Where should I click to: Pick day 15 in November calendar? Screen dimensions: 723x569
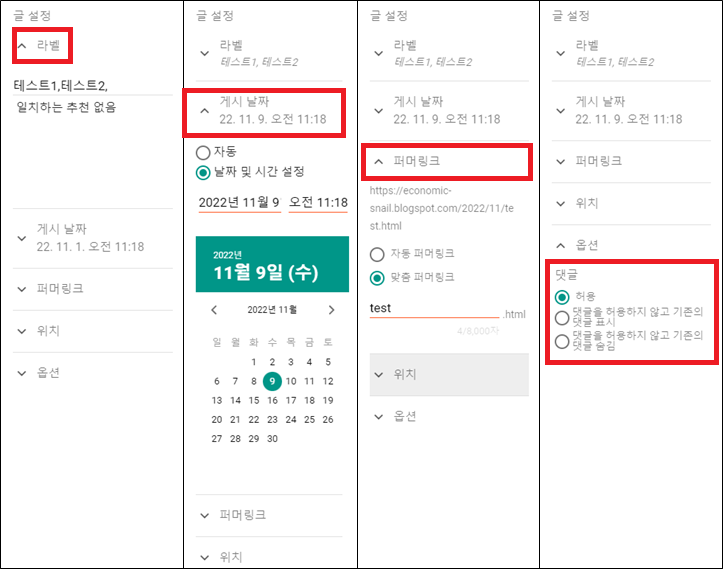(254, 400)
